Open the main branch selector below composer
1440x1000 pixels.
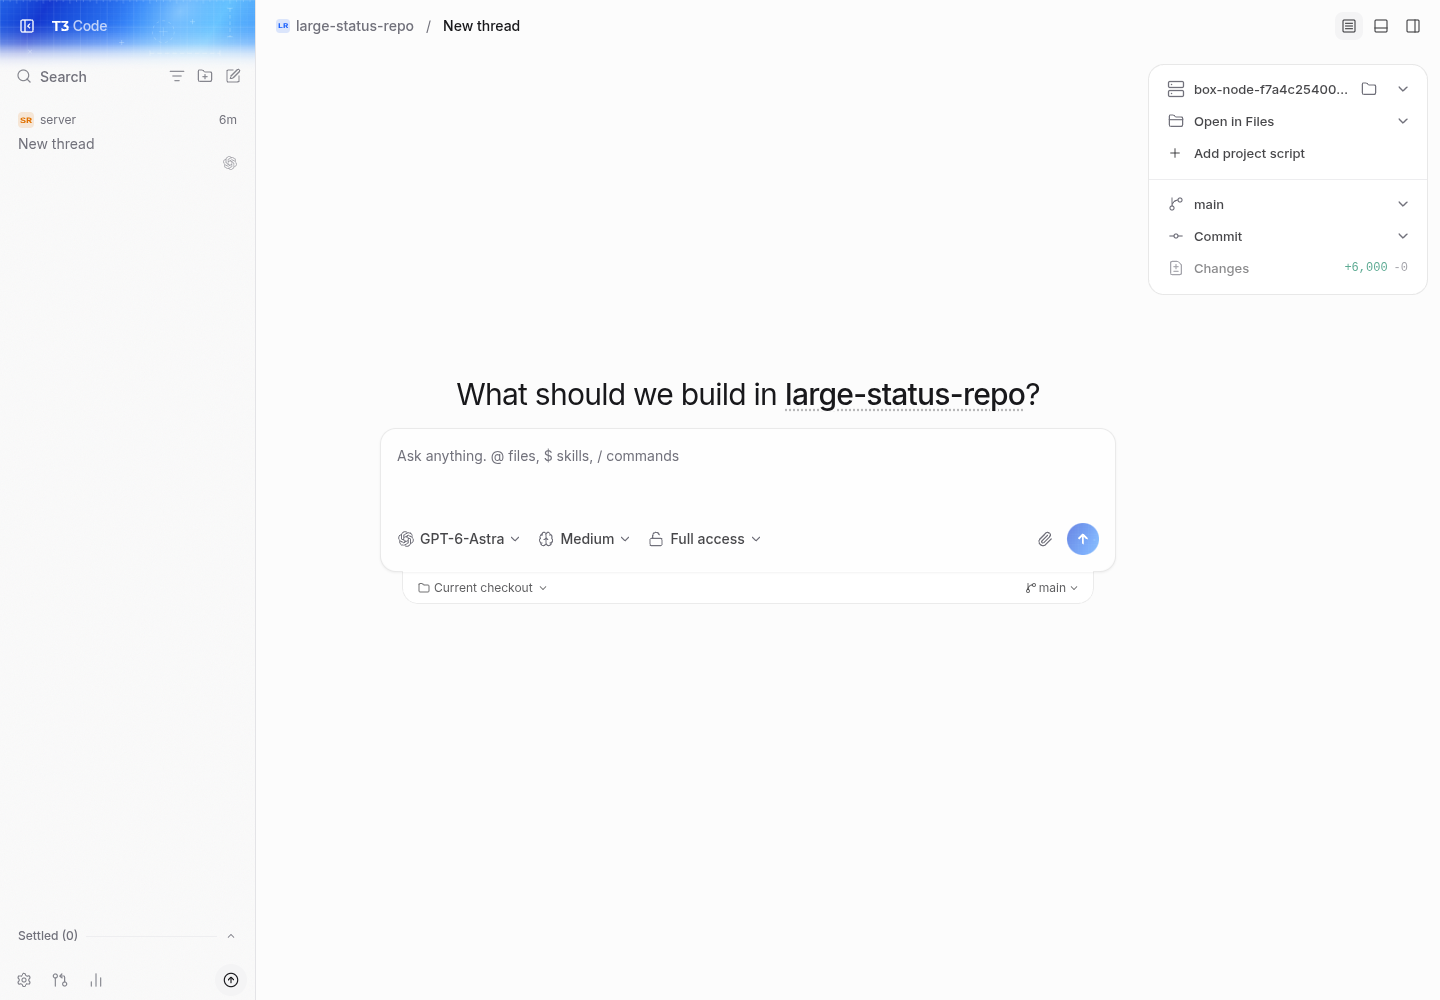pos(1052,588)
